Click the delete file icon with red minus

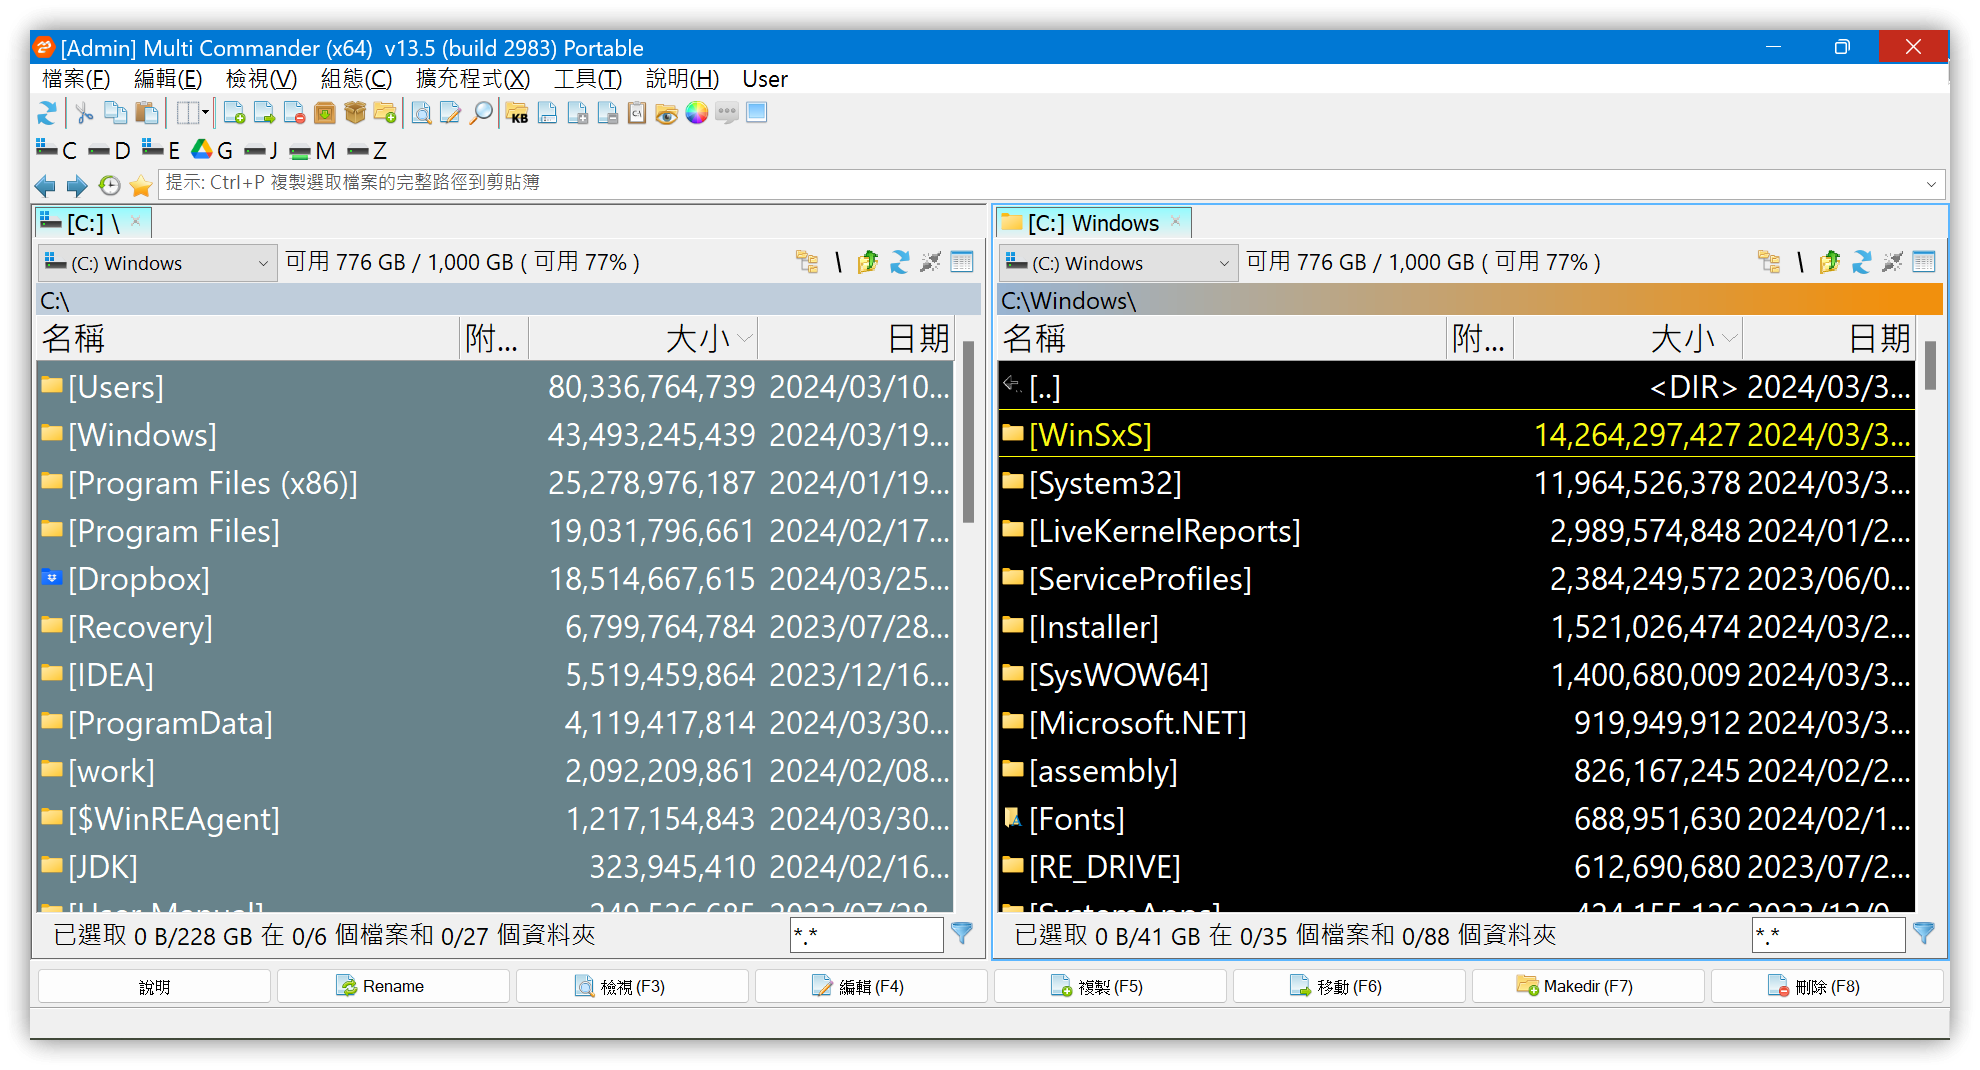(x=294, y=113)
